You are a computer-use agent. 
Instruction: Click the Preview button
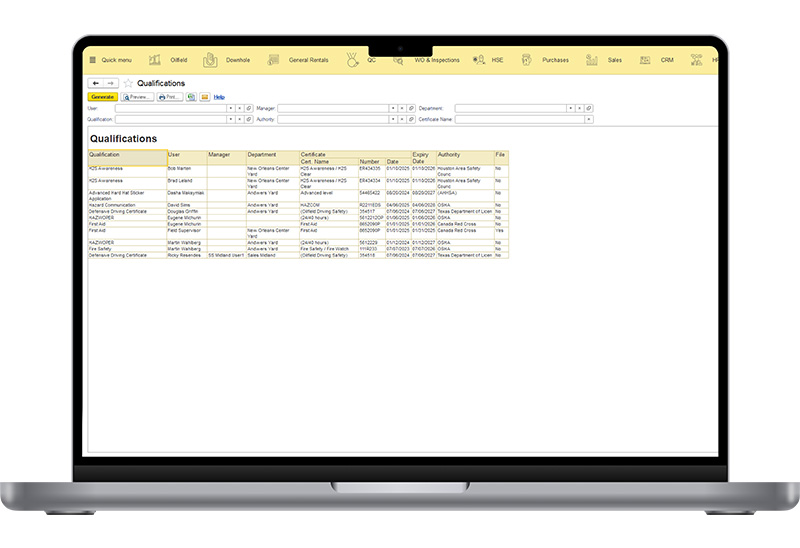(x=138, y=97)
